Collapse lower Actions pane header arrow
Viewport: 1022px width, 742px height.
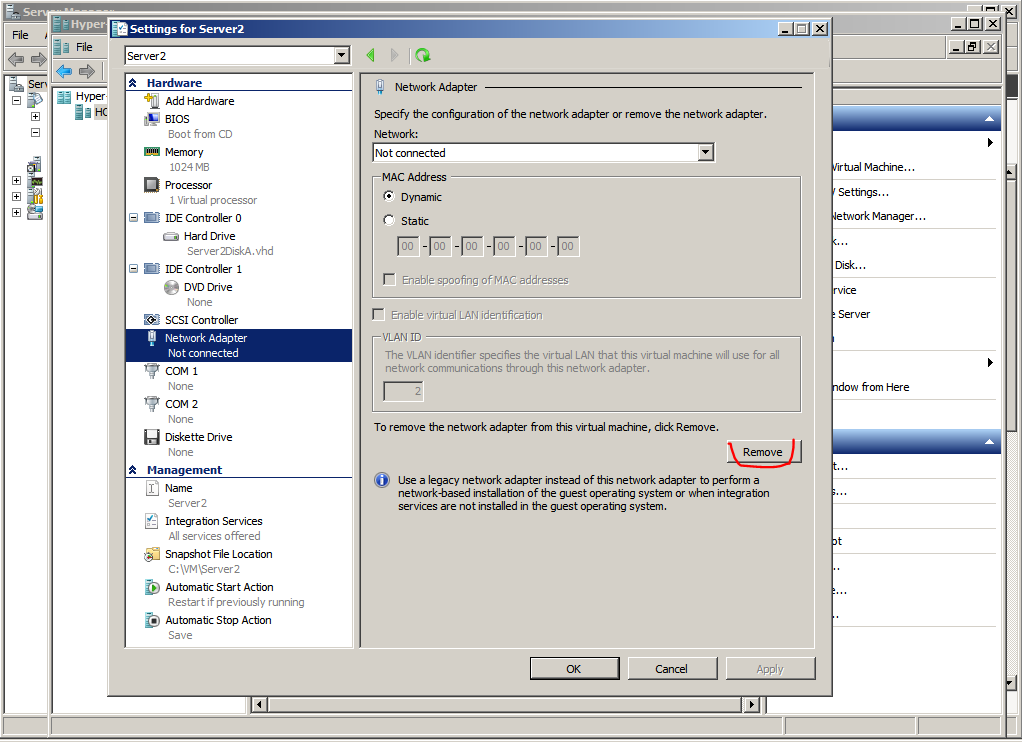(x=989, y=441)
